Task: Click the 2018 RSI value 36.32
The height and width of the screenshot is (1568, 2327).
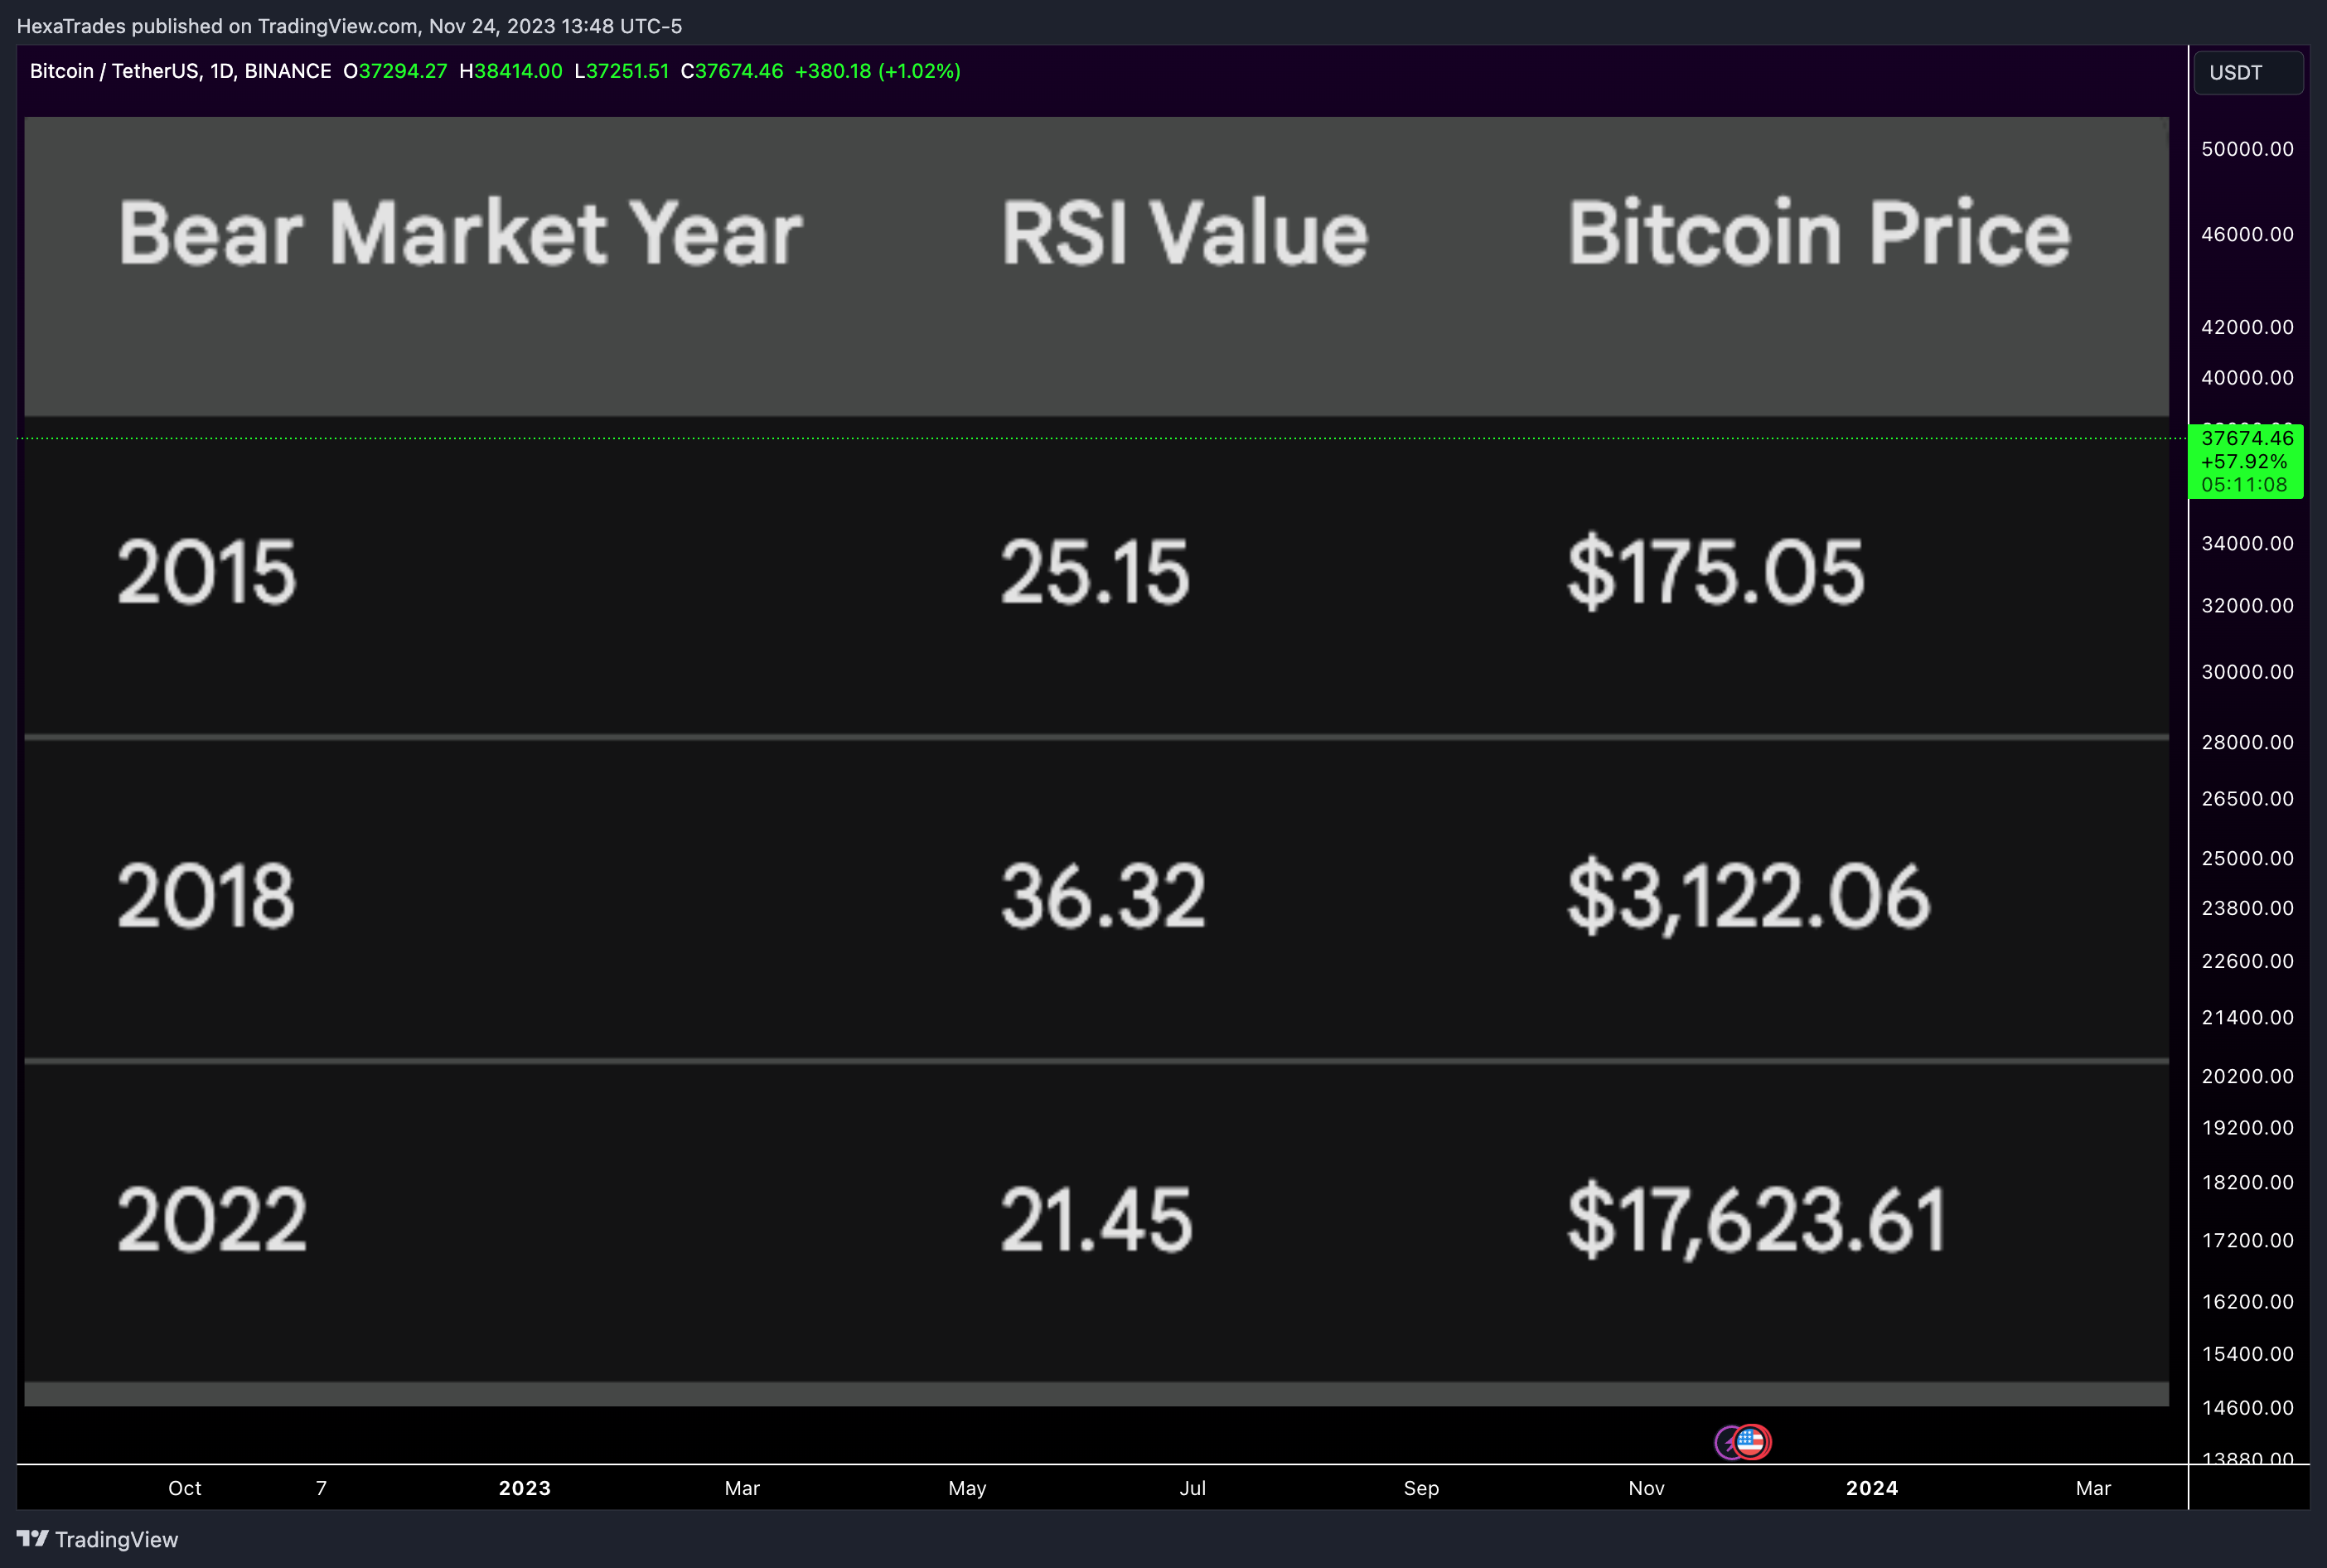Action: 1103,896
